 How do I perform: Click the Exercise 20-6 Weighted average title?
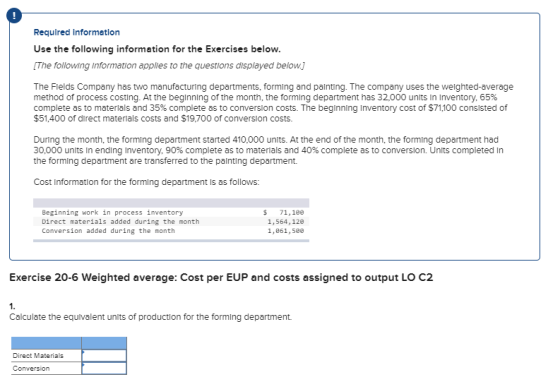pos(221,277)
